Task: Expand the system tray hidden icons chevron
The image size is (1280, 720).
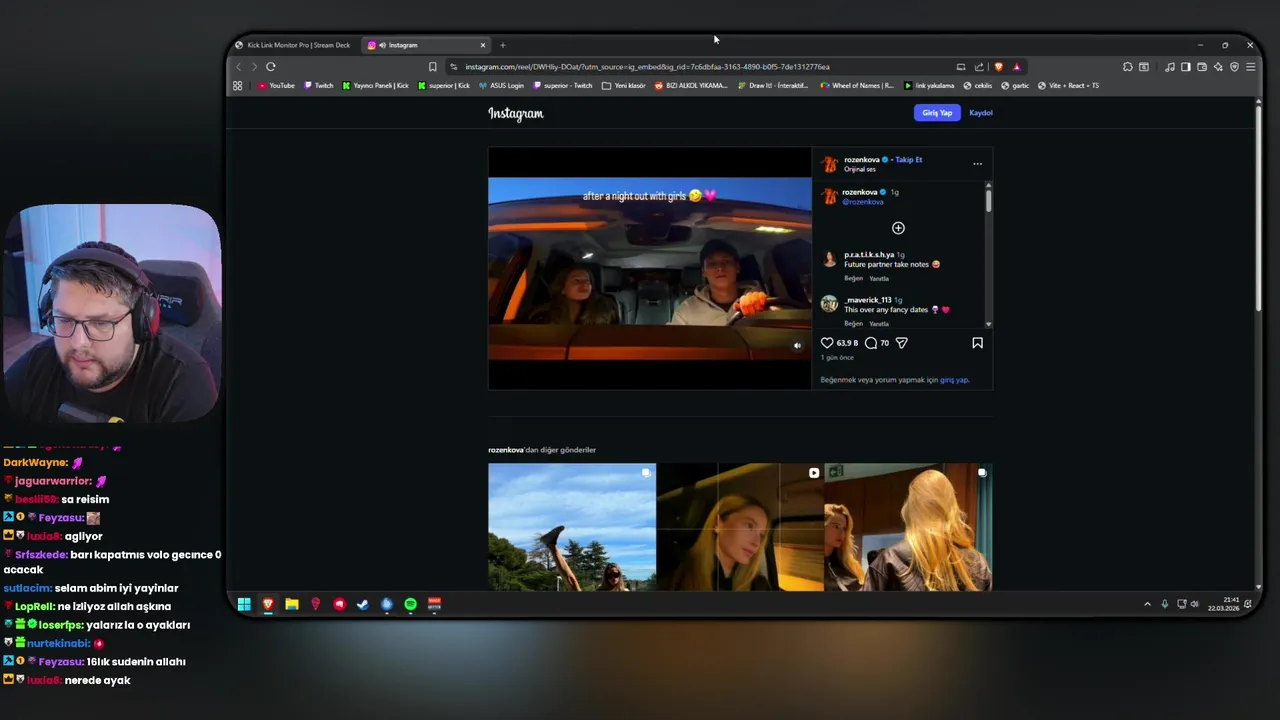Action: pyautogui.click(x=1147, y=604)
